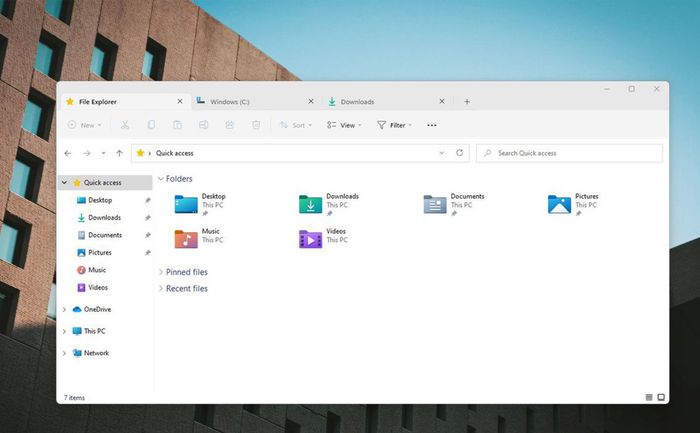Select Downloads in the navigation pane
Image resolution: width=700 pixels, height=433 pixels.
104,217
